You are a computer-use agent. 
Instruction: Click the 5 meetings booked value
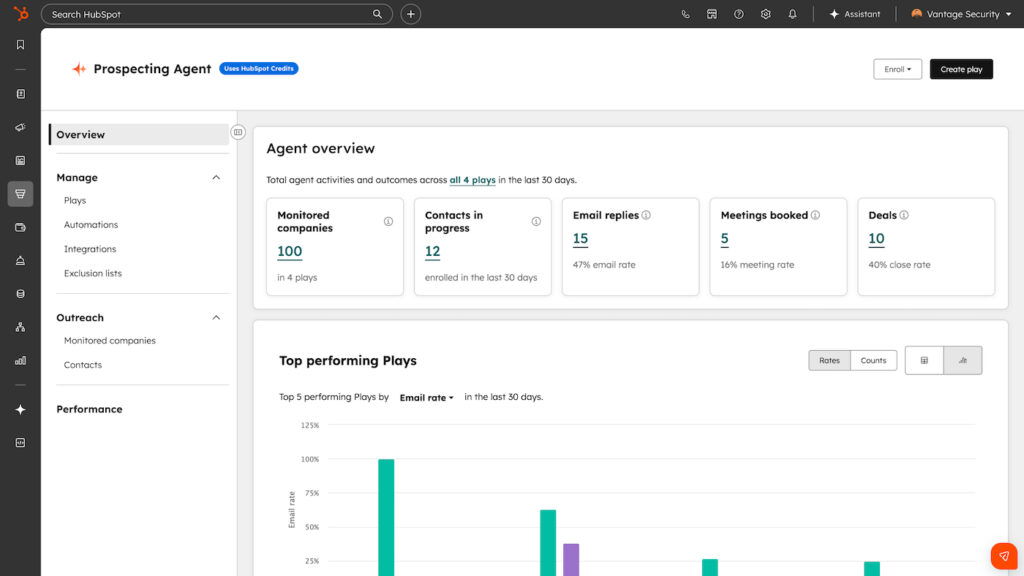[x=724, y=238]
